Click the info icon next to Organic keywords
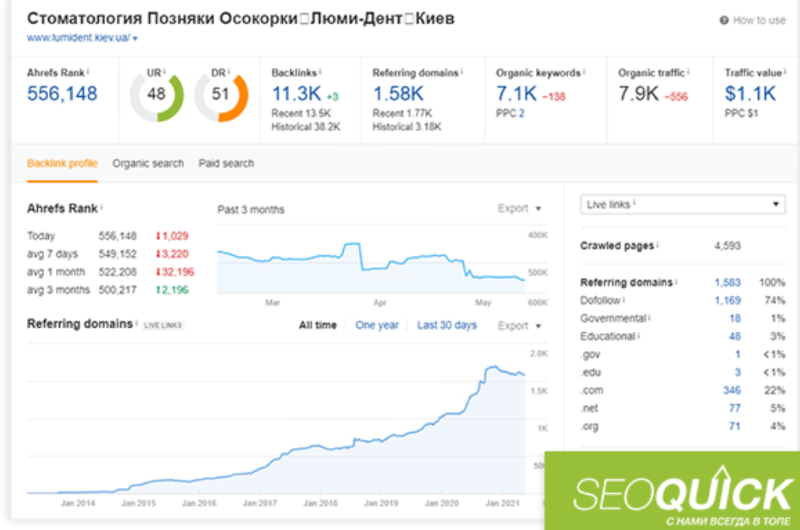The height and width of the screenshot is (530, 800). [x=584, y=71]
